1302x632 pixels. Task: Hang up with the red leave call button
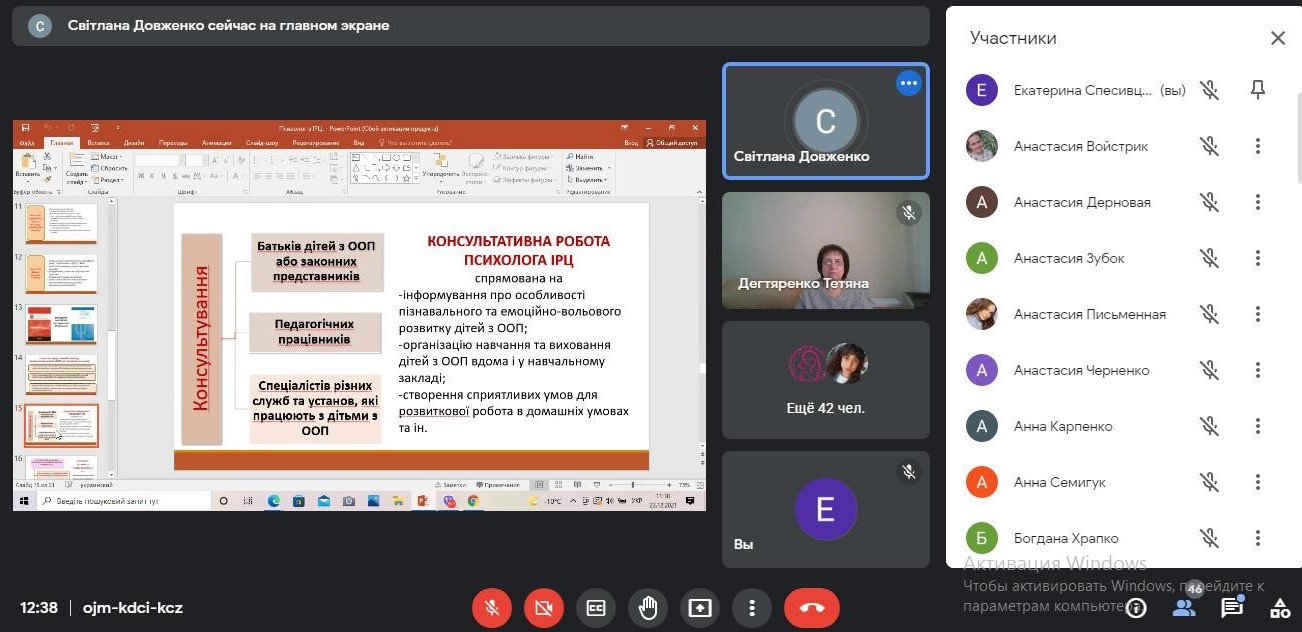point(811,608)
